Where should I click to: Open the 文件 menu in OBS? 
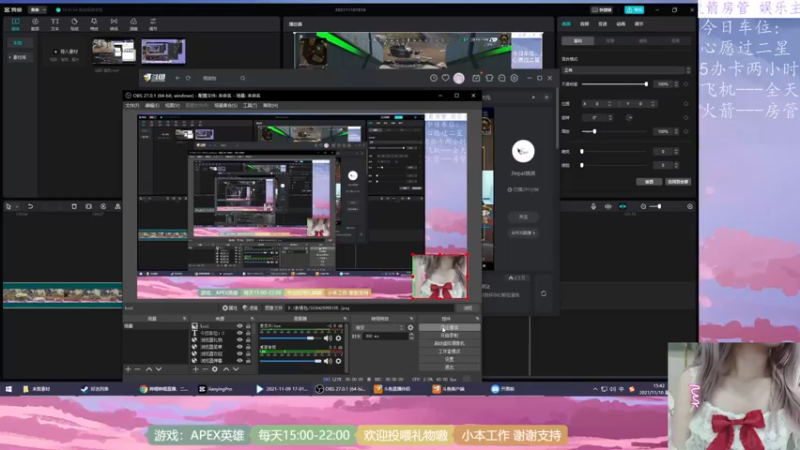pyautogui.click(x=132, y=105)
